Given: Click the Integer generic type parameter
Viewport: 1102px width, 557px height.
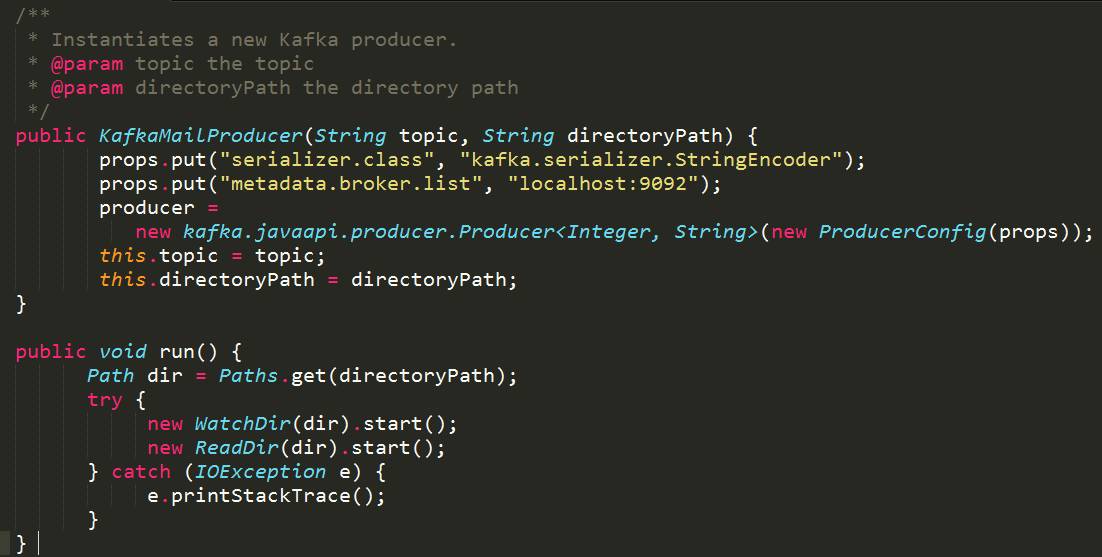Looking at the screenshot, I should [608, 232].
